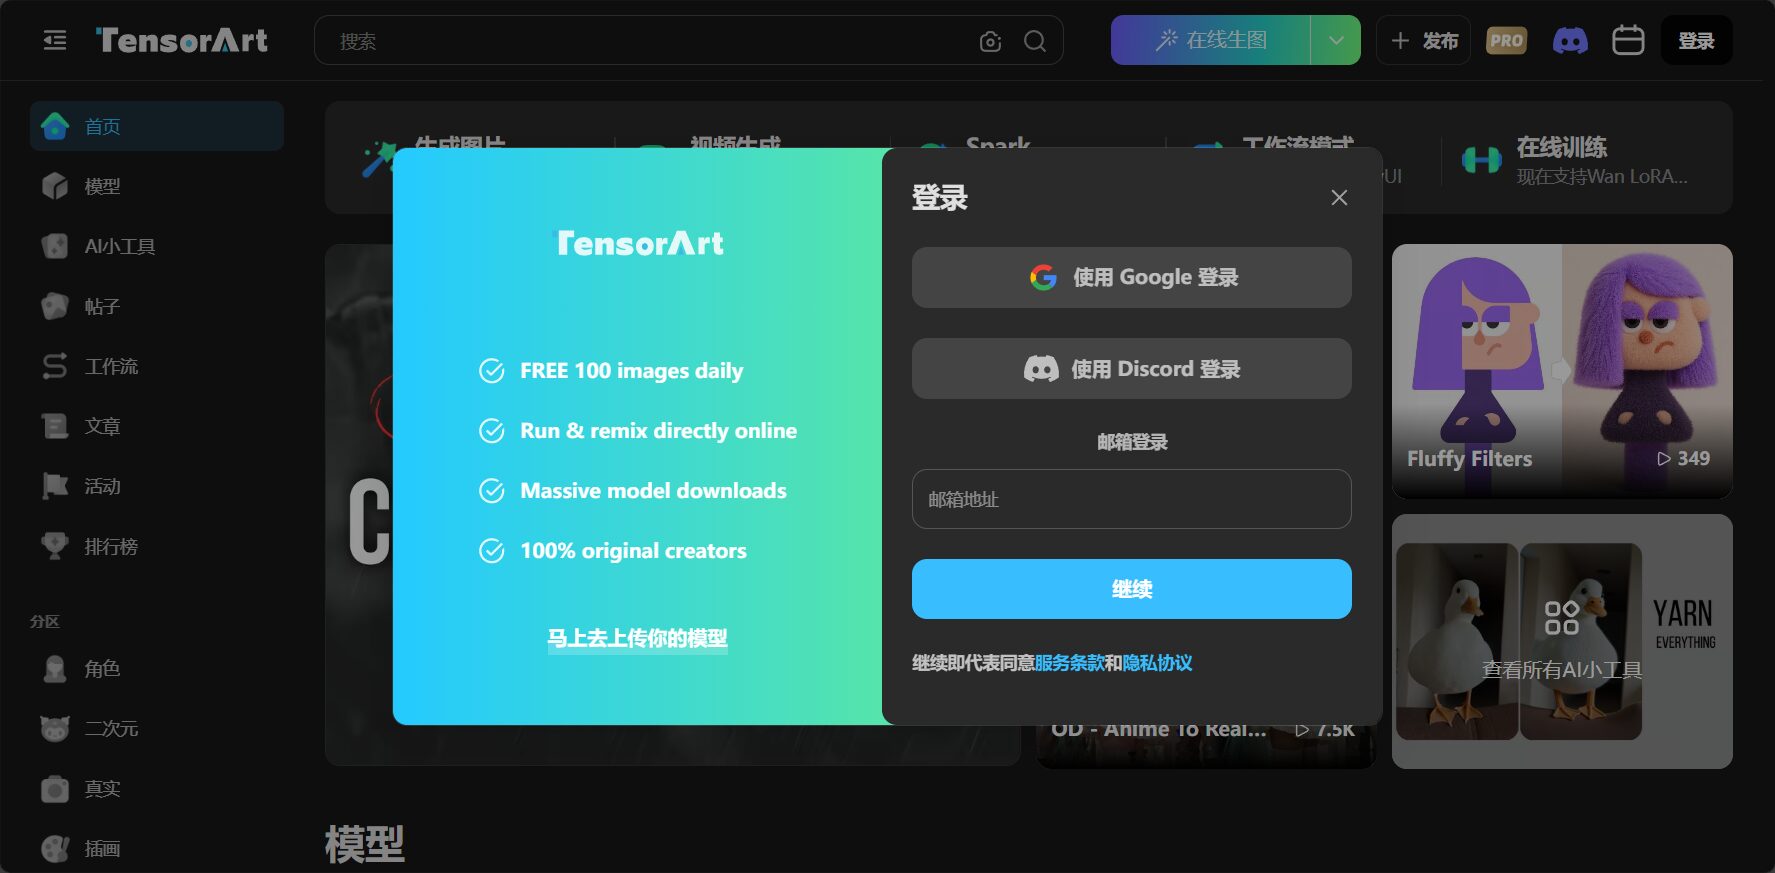Open 排行榜 in the sidebar
Screen dimensions: 1775x873
(157, 546)
